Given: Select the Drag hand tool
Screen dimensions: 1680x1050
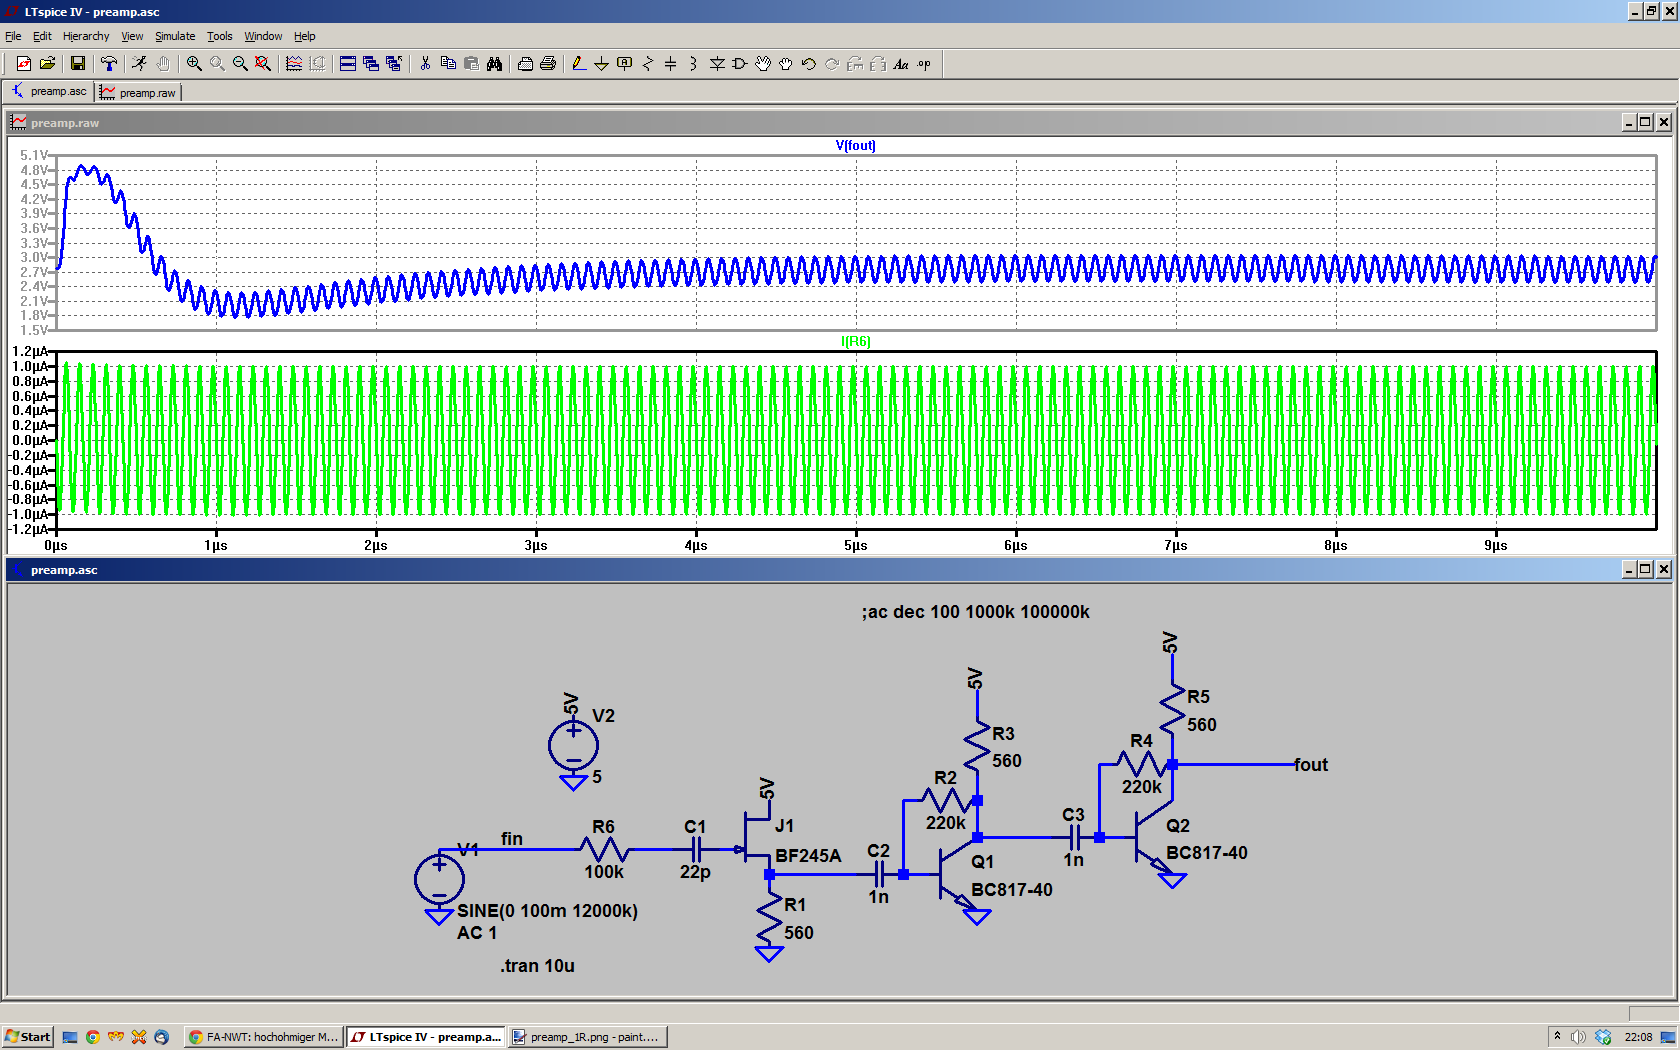Looking at the screenshot, I should (x=786, y=64).
